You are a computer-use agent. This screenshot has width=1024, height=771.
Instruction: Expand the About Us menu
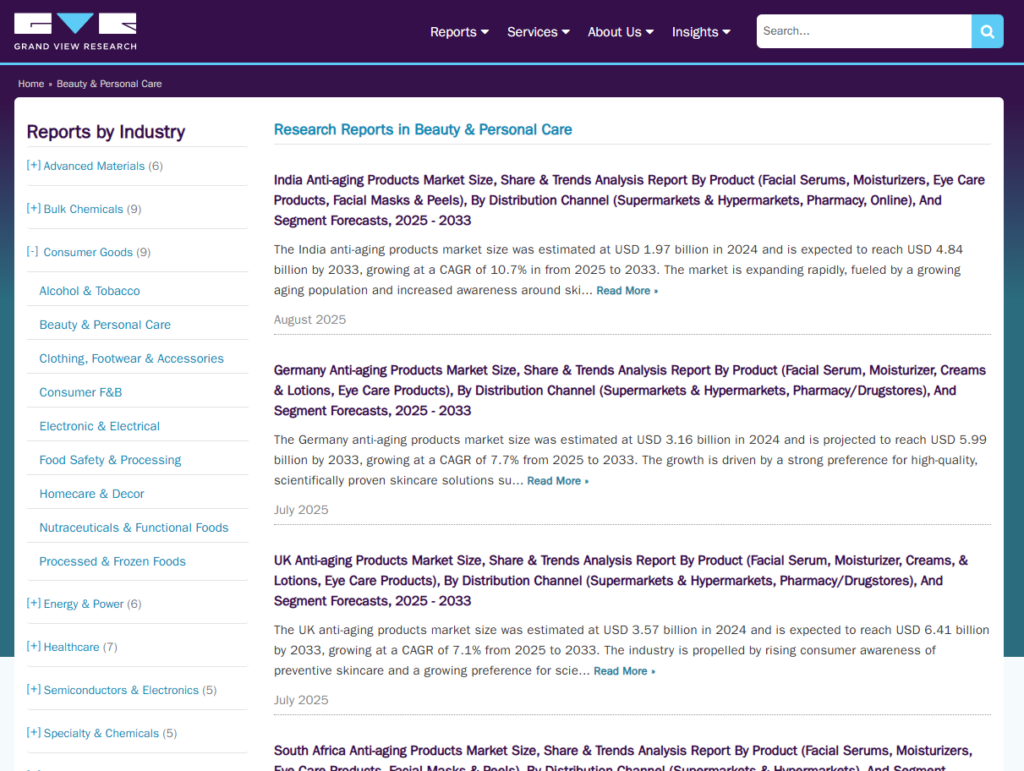coord(620,32)
